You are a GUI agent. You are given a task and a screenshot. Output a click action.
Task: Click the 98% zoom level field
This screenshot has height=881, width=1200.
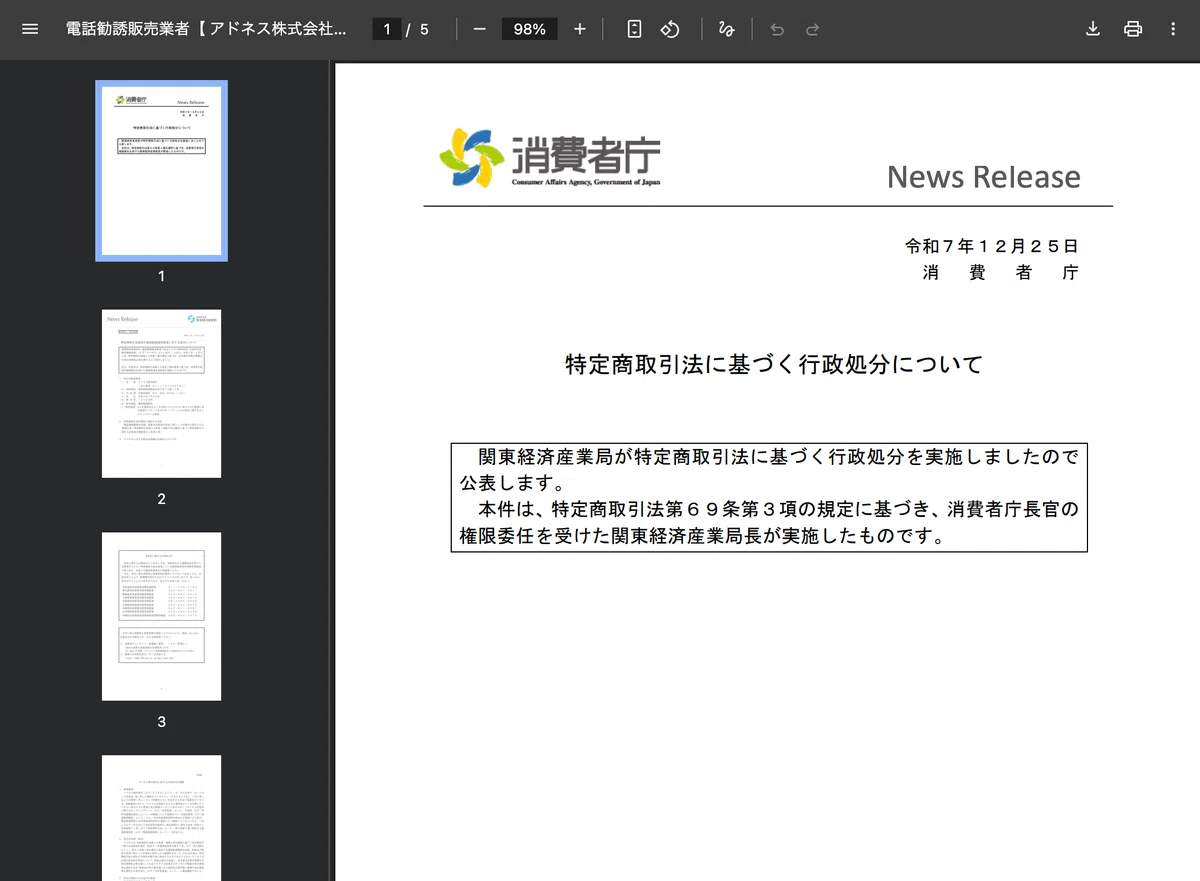pyautogui.click(x=529, y=29)
